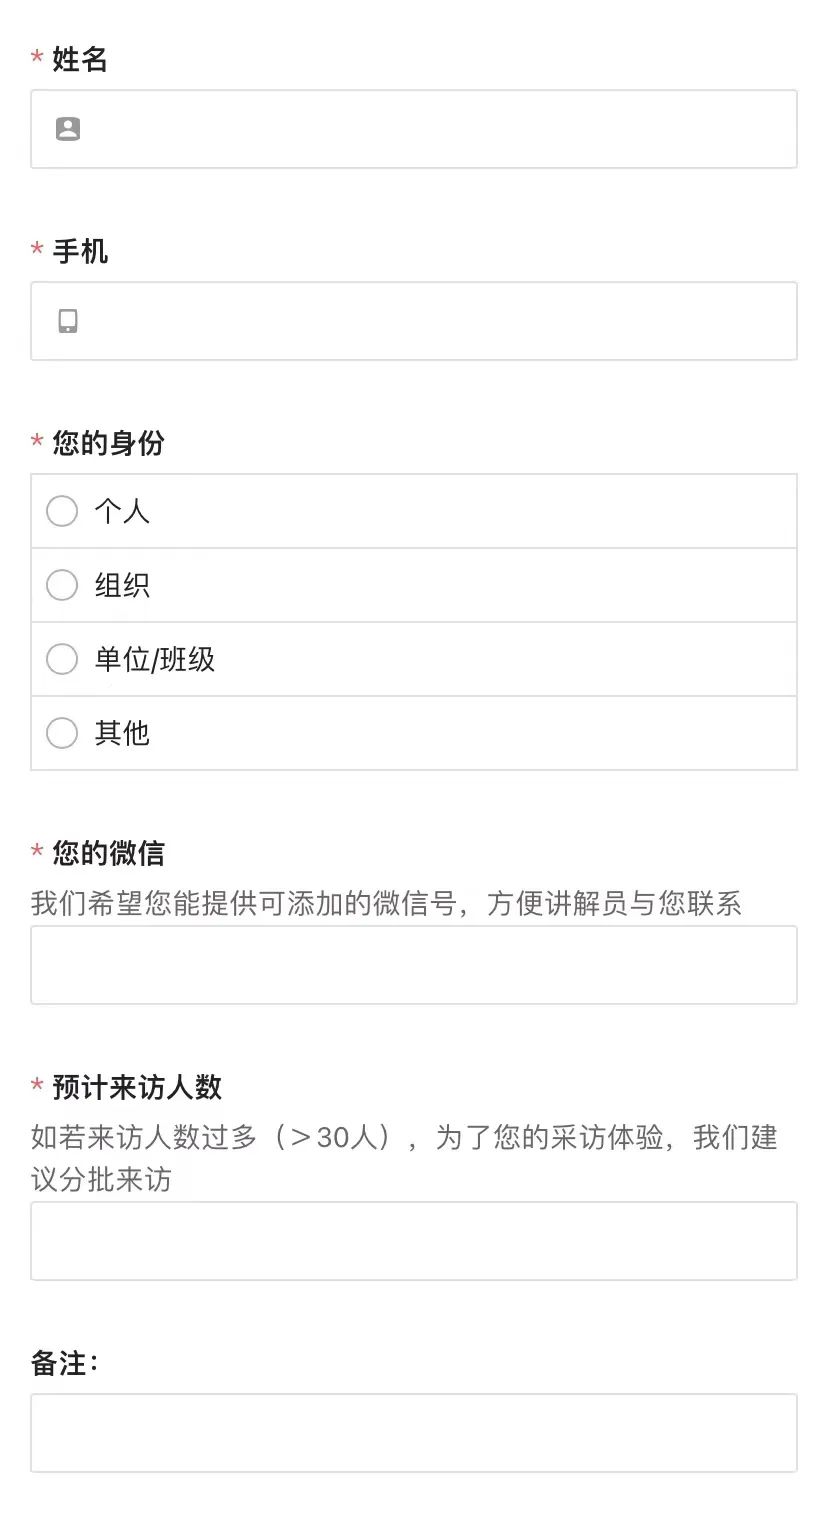The width and height of the screenshot is (828, 1526).
Task: Choose 组织 as your identity
Action: [414, 585]
